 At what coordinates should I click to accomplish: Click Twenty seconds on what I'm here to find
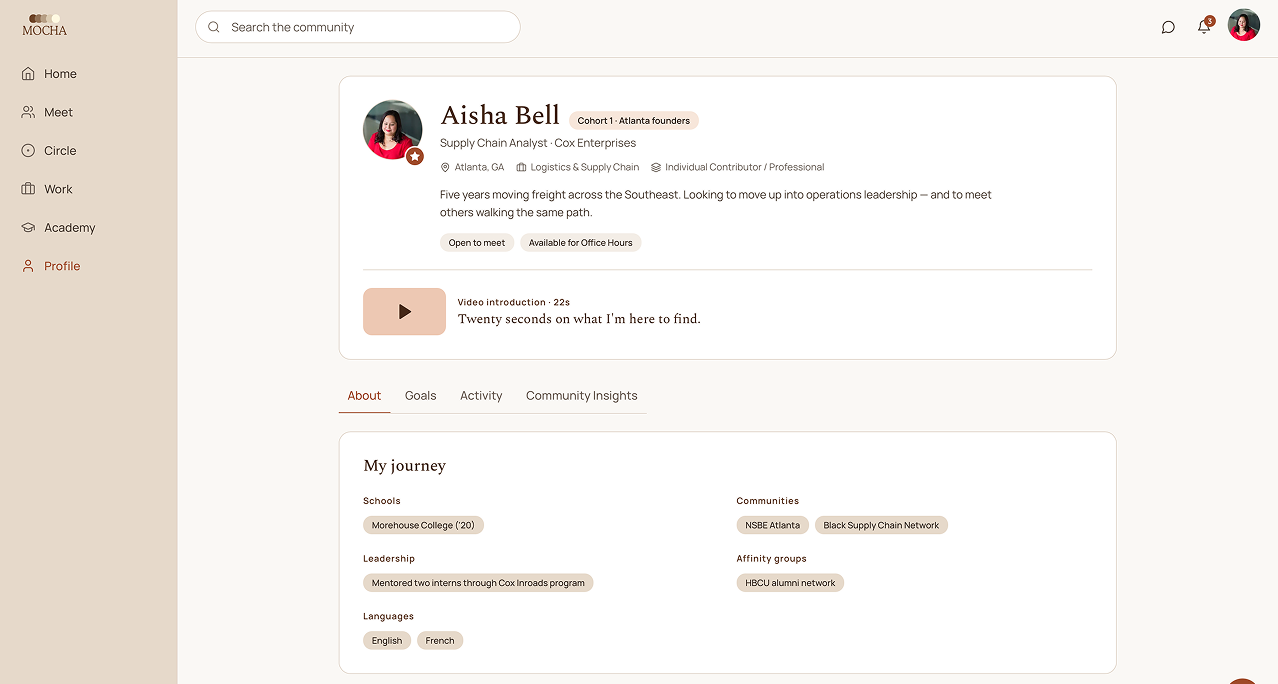point(579,319)
